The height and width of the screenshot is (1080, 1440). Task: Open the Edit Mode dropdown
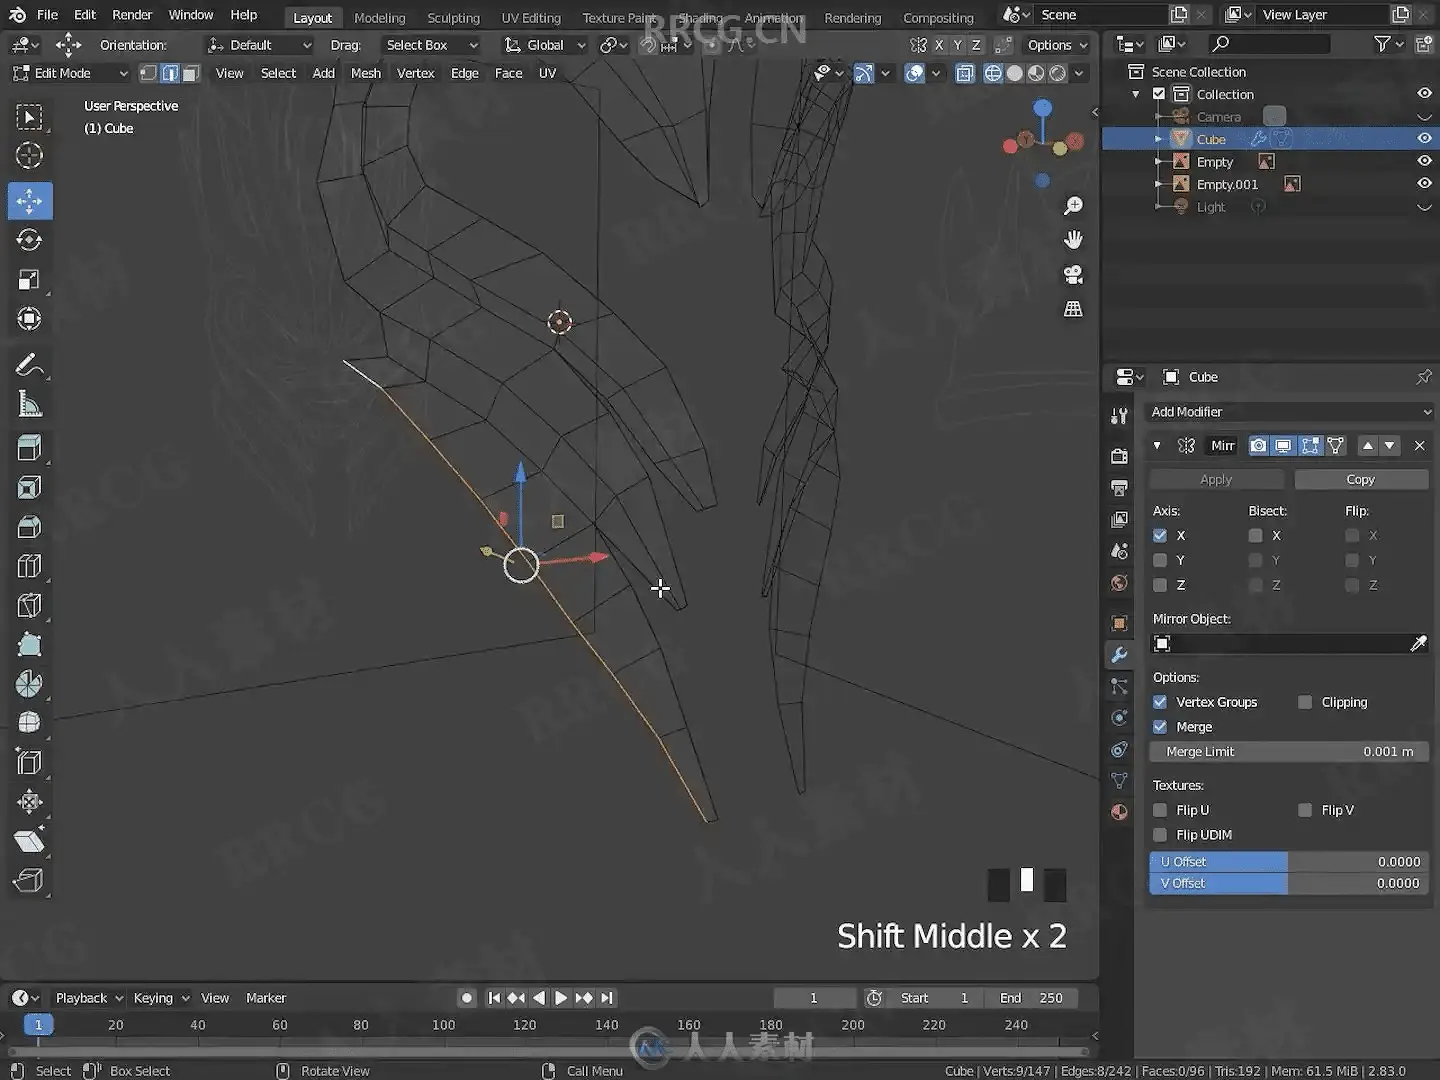(x=70, y=73)
